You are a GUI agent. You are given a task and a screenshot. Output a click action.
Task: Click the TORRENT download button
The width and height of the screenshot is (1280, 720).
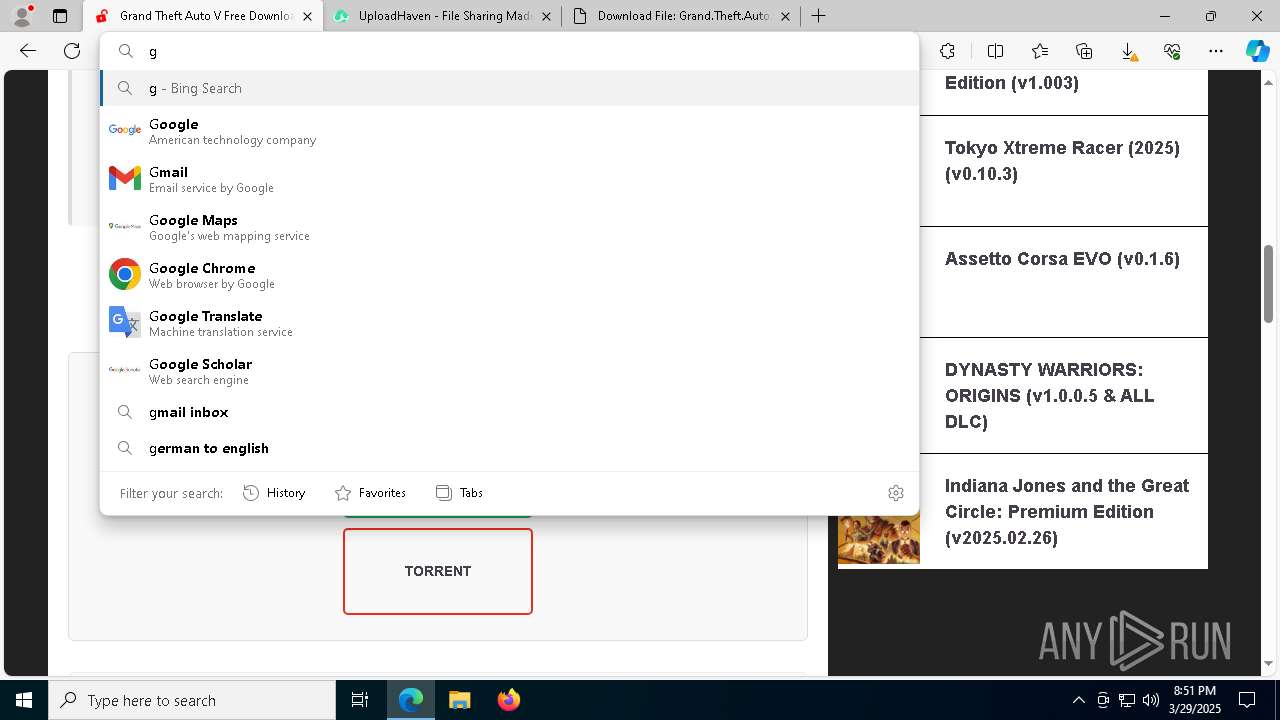(x=438, y=571)
